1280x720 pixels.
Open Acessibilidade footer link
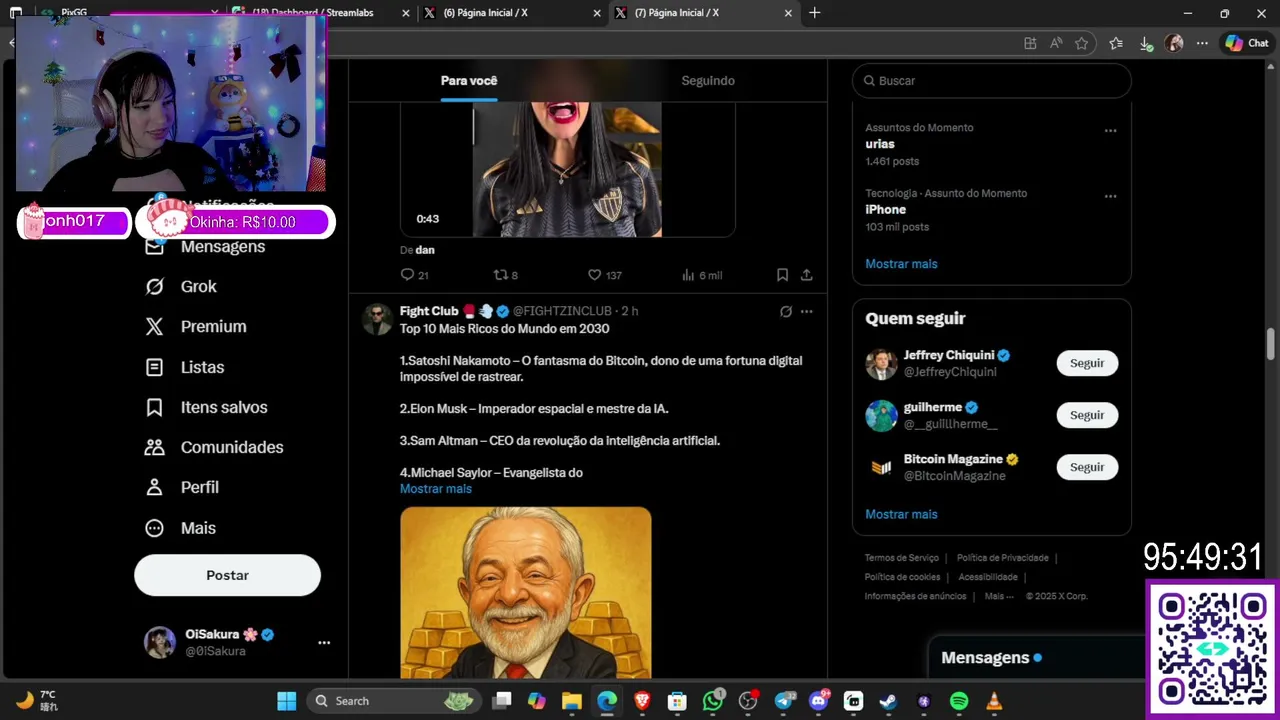coord(988,577)
